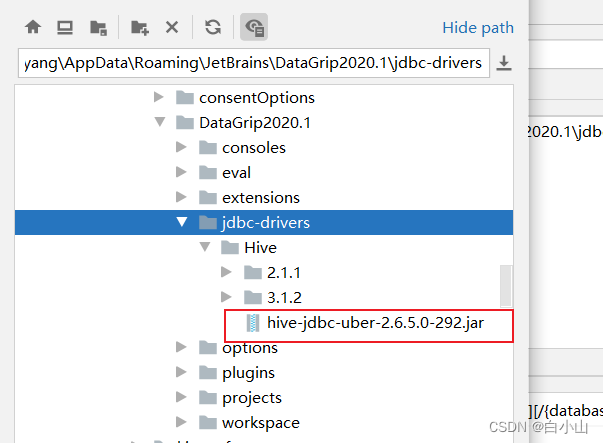
Task: Select the options folder row
Action: click(264, 348)
